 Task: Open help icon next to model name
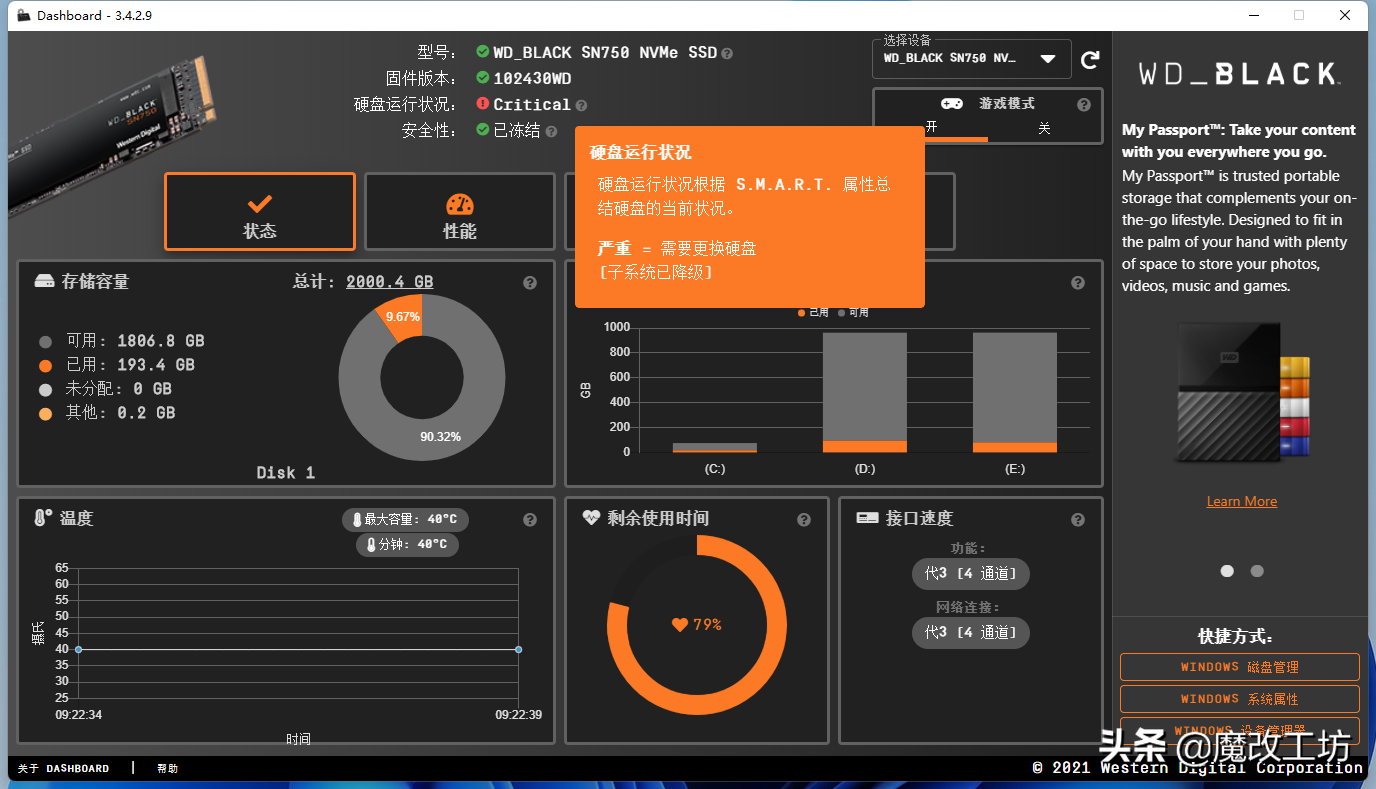(x=727, y=53)
